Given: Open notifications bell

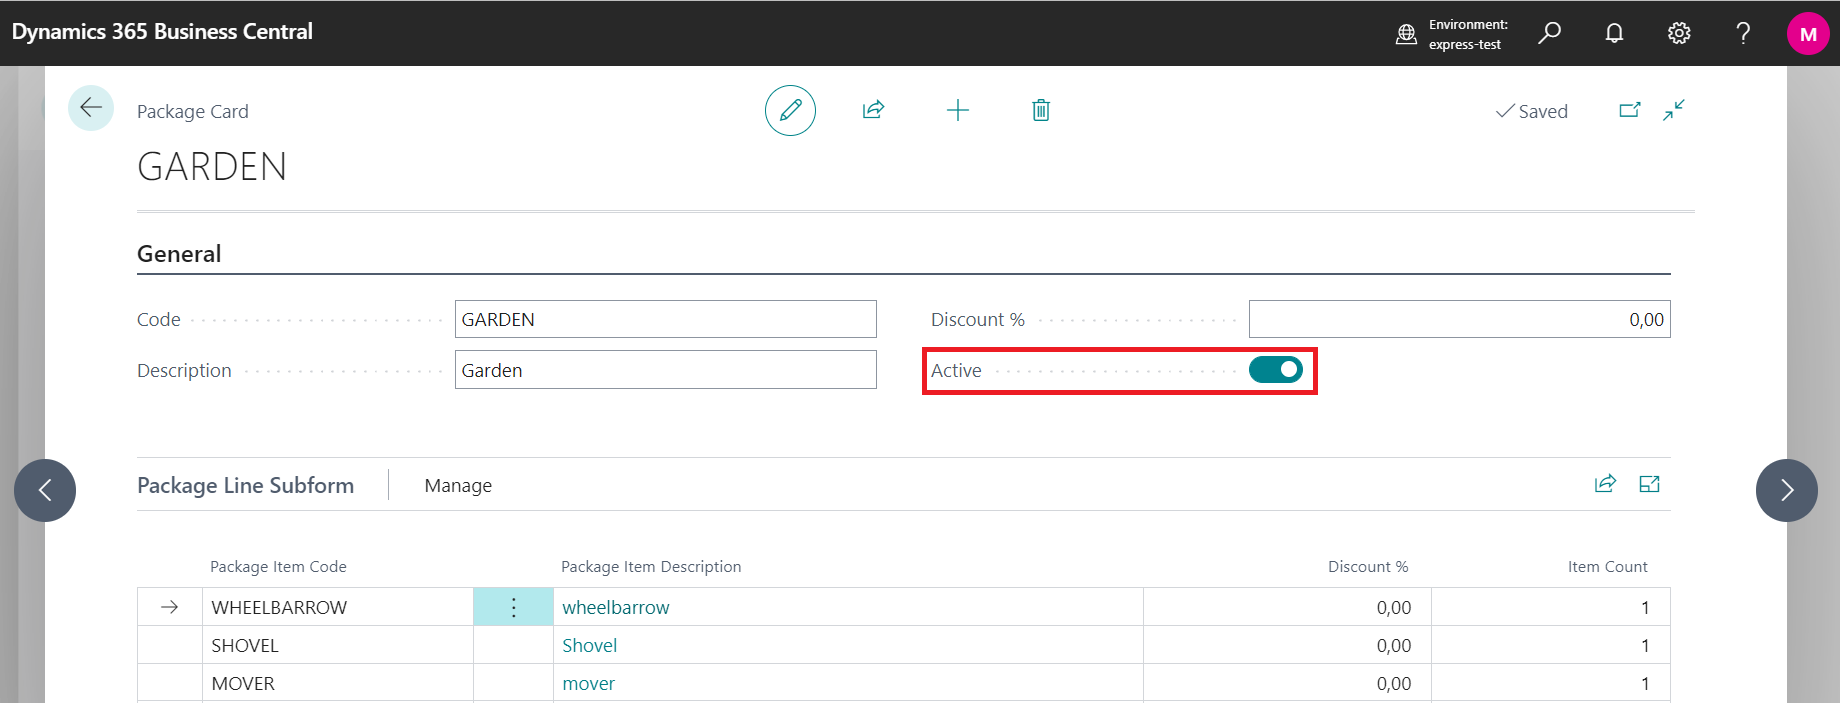Looking at the screenshot, I should coord(1614,33).
